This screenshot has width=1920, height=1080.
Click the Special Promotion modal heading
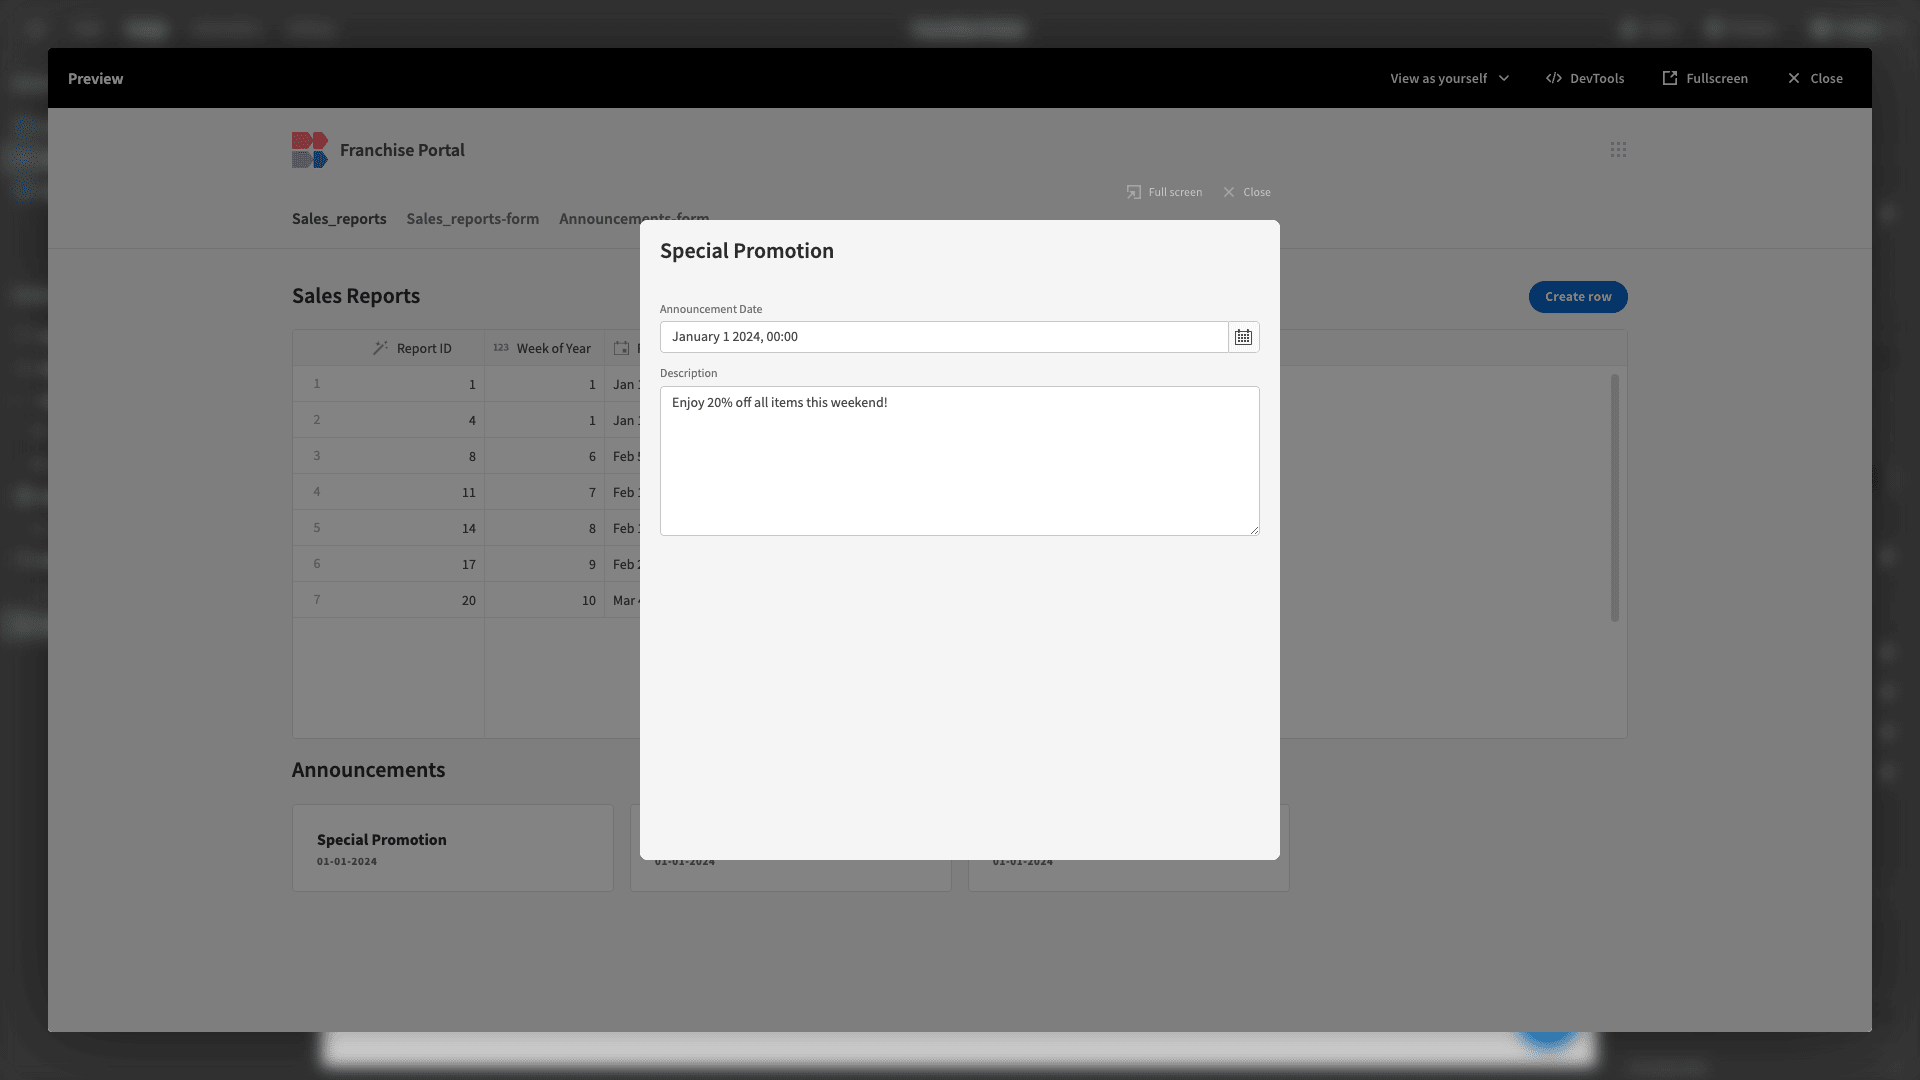(x=747, y=251)
